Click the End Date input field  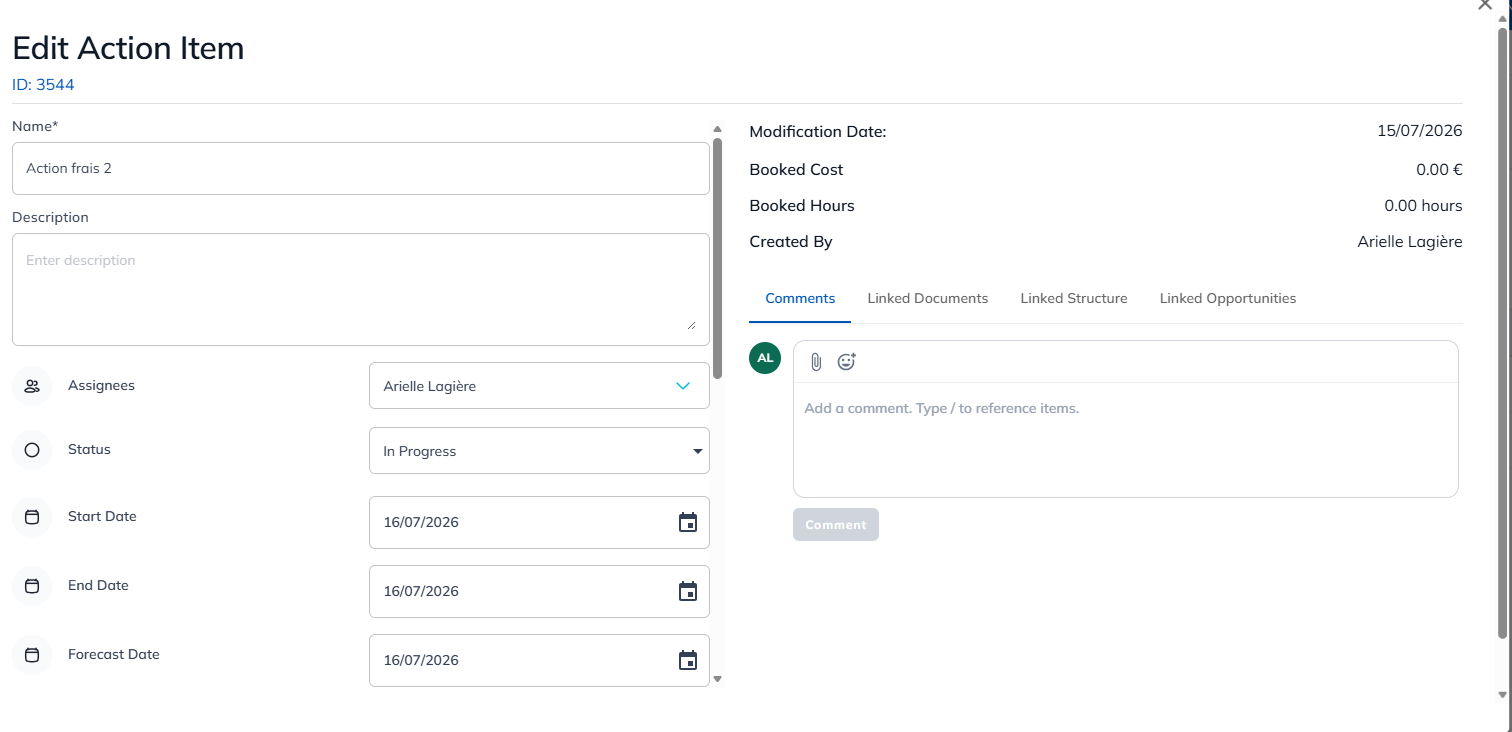539,591
